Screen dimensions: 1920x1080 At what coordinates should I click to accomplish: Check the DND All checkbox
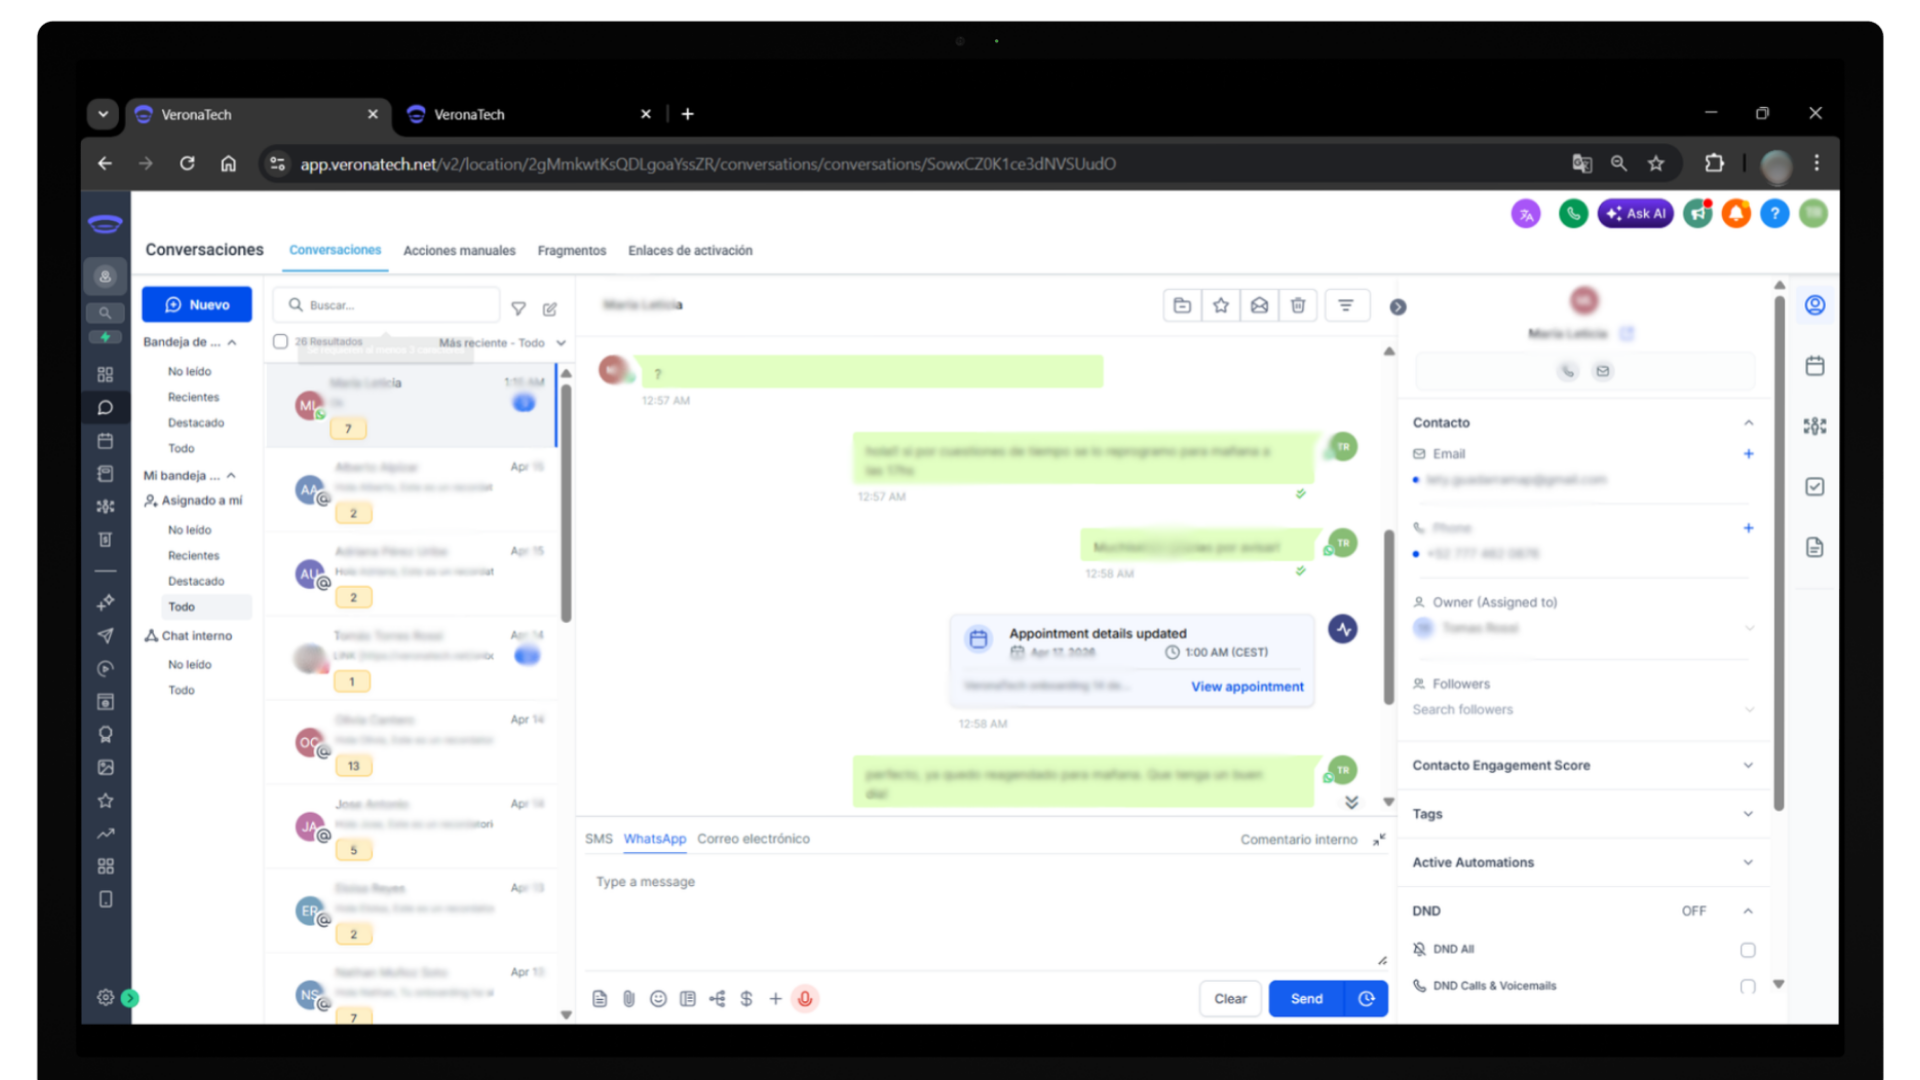coord(1747,949)
